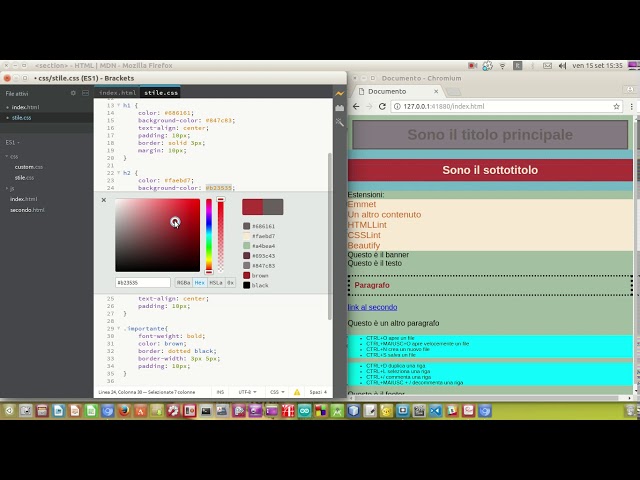This screenshot has width=640, height=480.
Task: Click the Live Preview lightning icon in Brackets
Action: [x=340, y=93]
